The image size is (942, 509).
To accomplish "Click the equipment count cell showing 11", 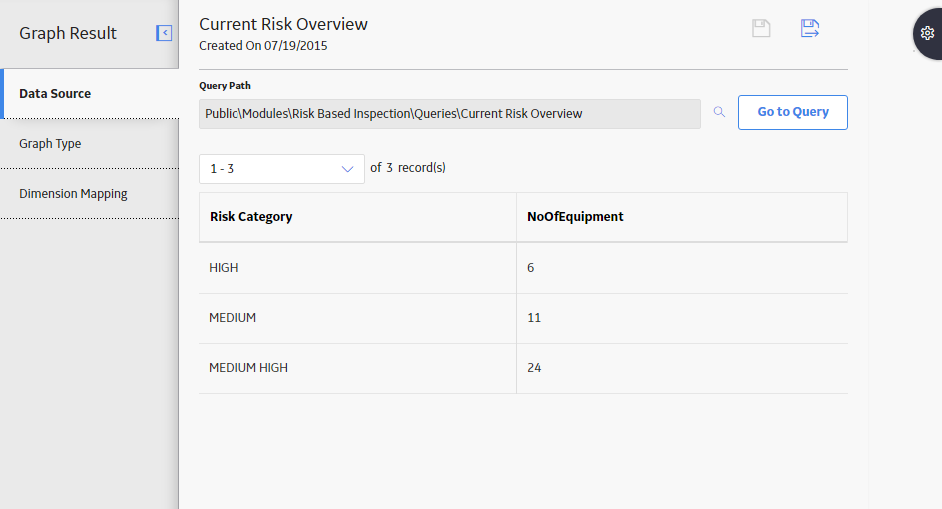I will point(682,318).
